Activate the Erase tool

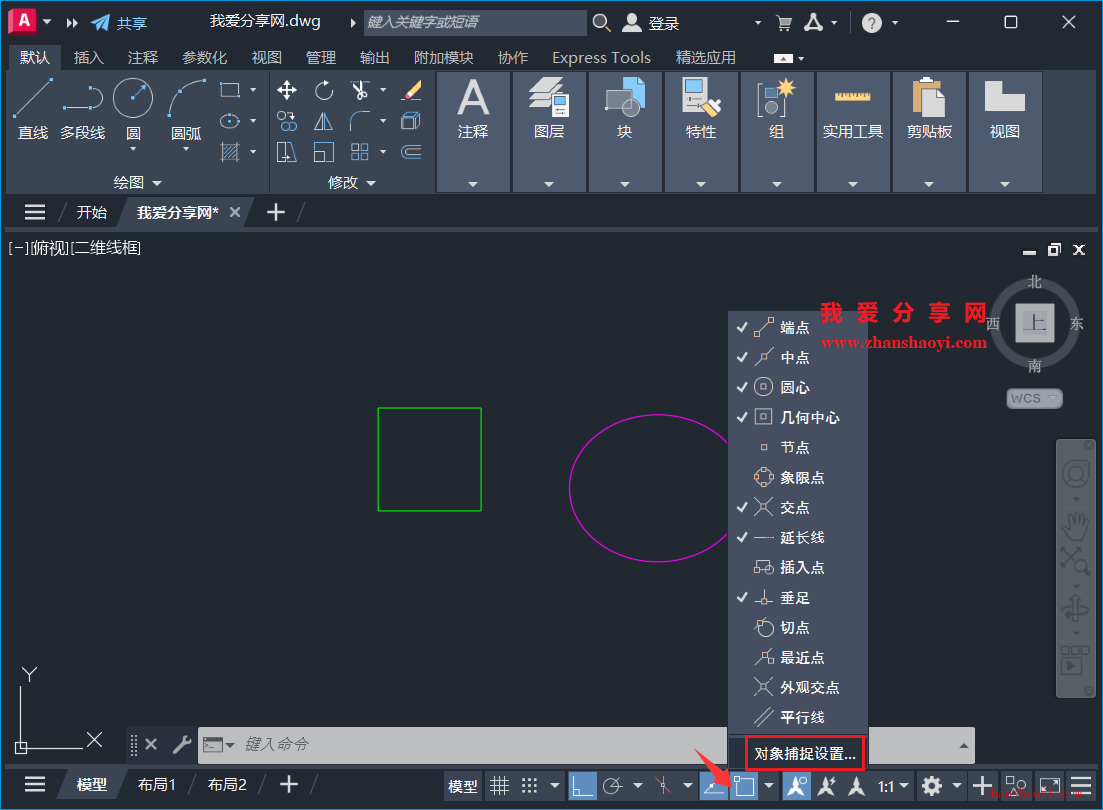[x=412, y=90]
